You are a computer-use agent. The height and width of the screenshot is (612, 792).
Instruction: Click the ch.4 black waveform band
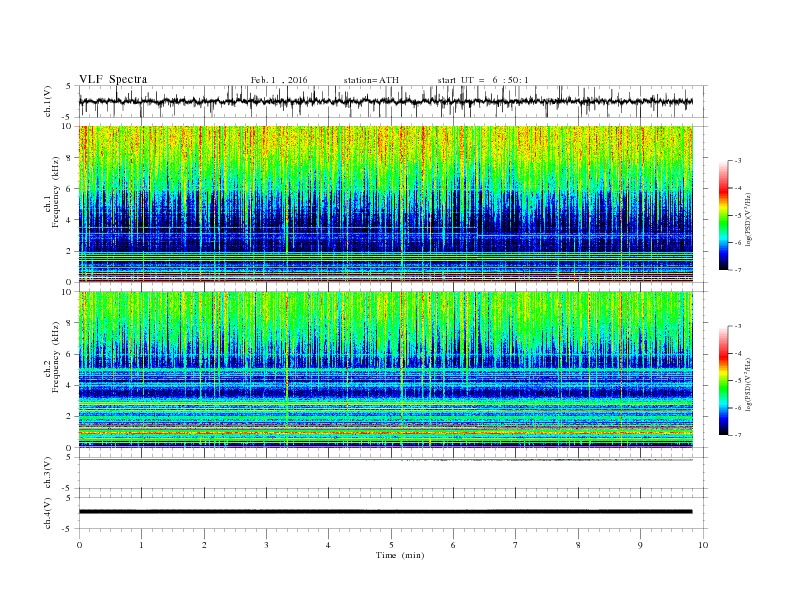click(386, 512)
